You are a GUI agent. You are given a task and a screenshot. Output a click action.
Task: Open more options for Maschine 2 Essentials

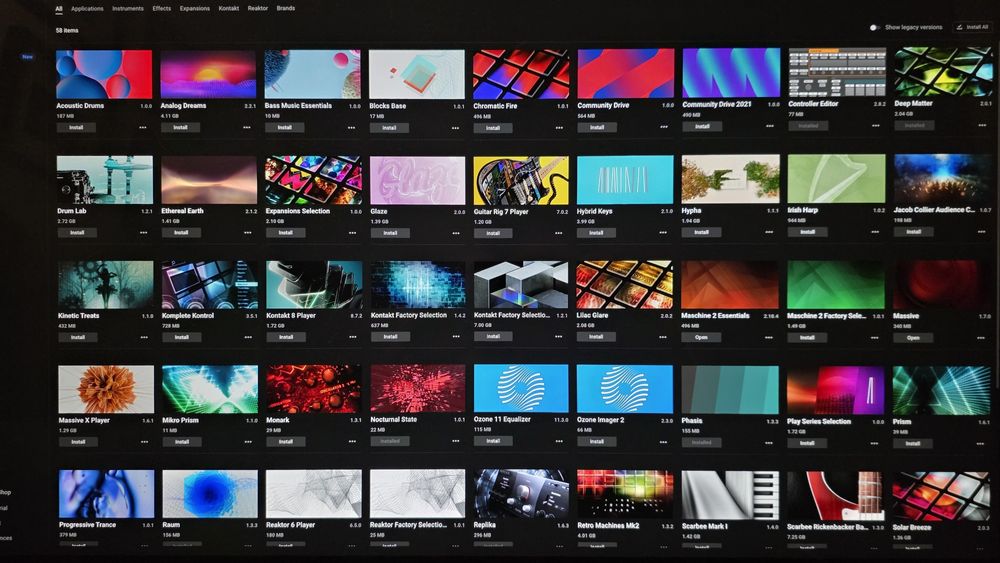pos(769,337)
